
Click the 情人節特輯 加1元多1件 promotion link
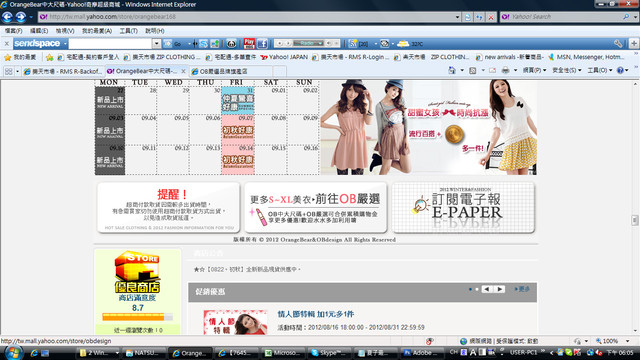(x=316, y=314)
